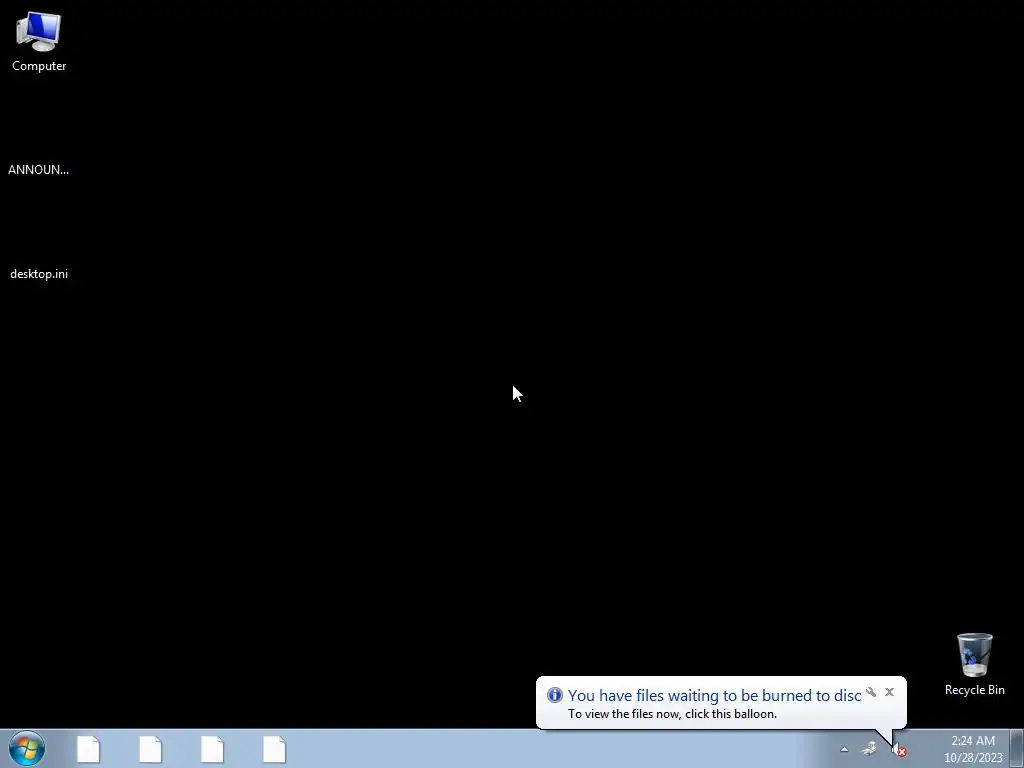Open the second blank-page taskbar item

point(150,749)
